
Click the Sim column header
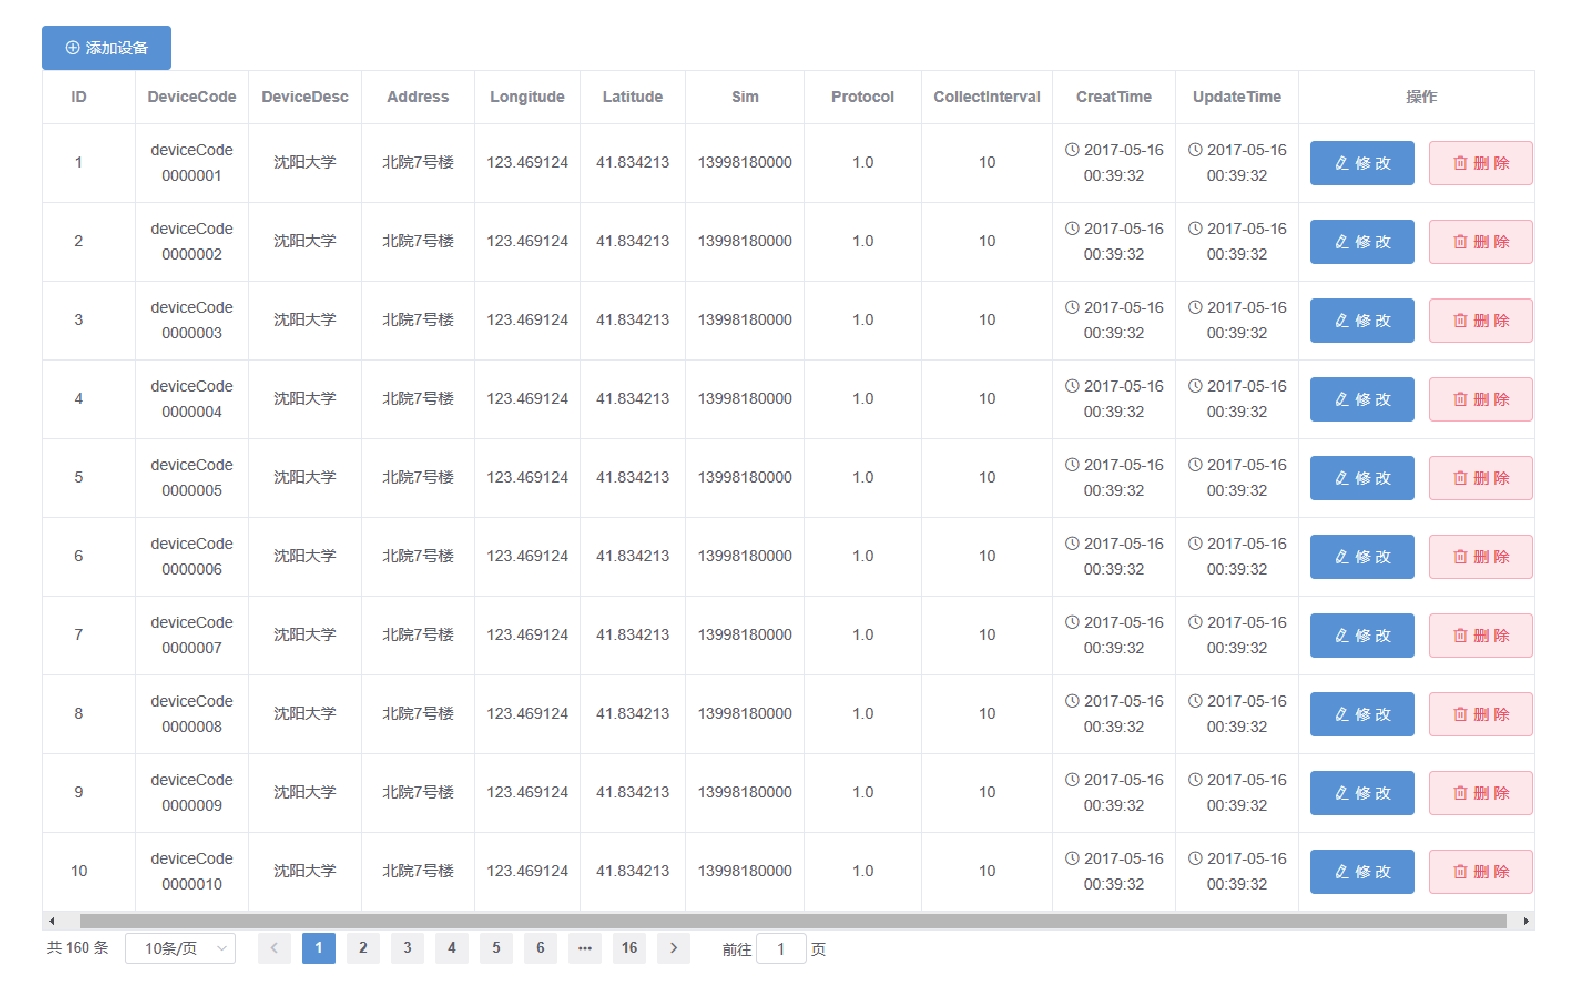pyautogui.click(x=745, y=97)
